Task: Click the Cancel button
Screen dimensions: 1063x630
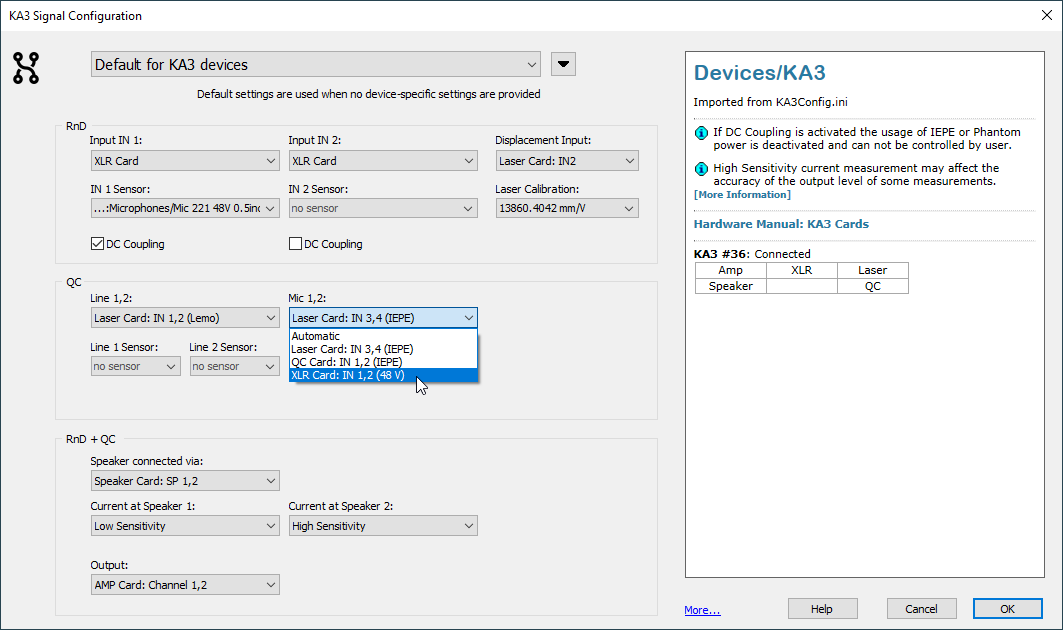Action: [x=921, y=608]
